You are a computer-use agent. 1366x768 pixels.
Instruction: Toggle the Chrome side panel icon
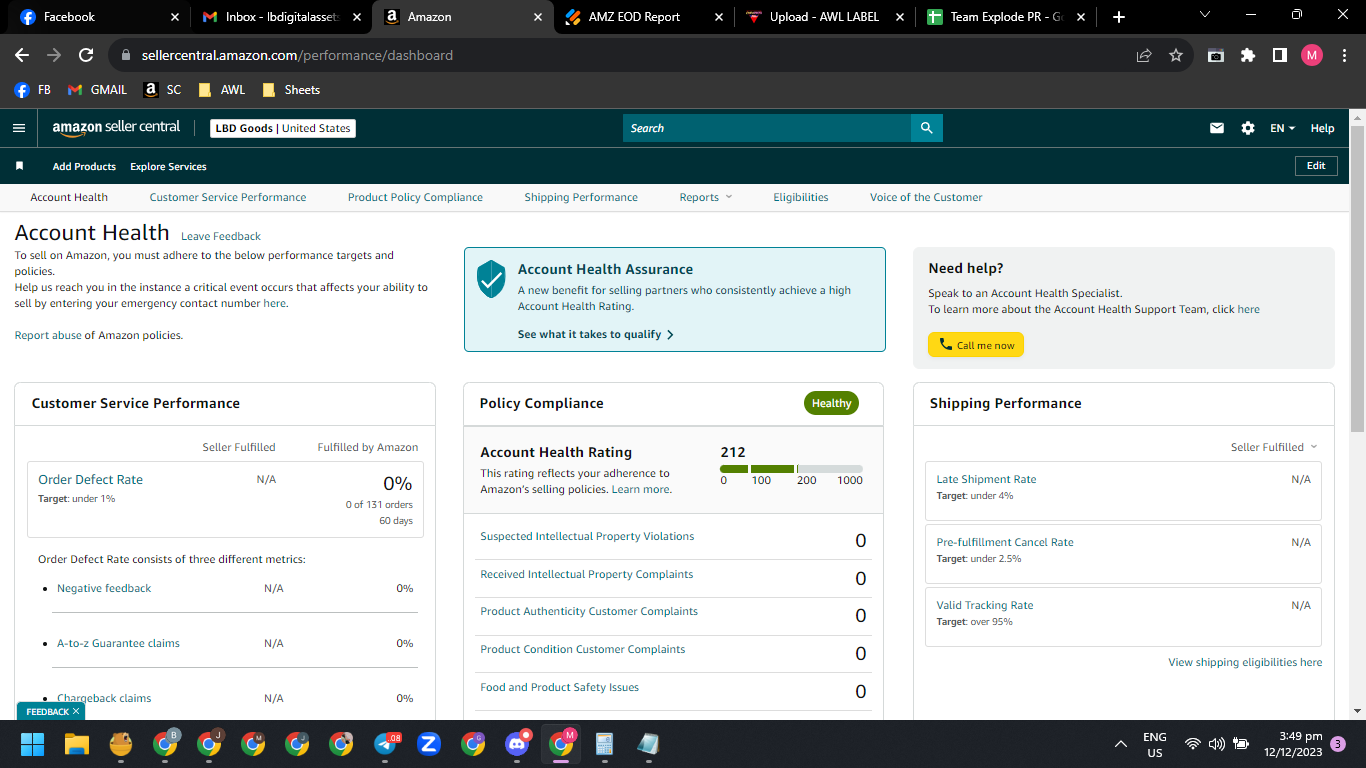point(1280,56)
